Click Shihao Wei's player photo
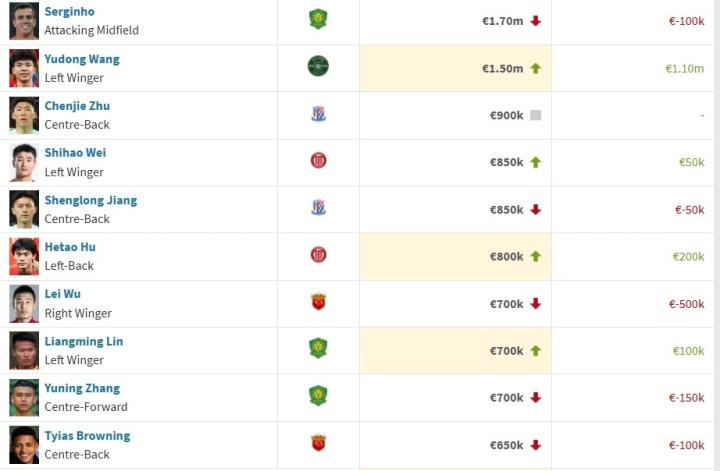This screenshot has width=720, height=471. [x=24, y=162]
